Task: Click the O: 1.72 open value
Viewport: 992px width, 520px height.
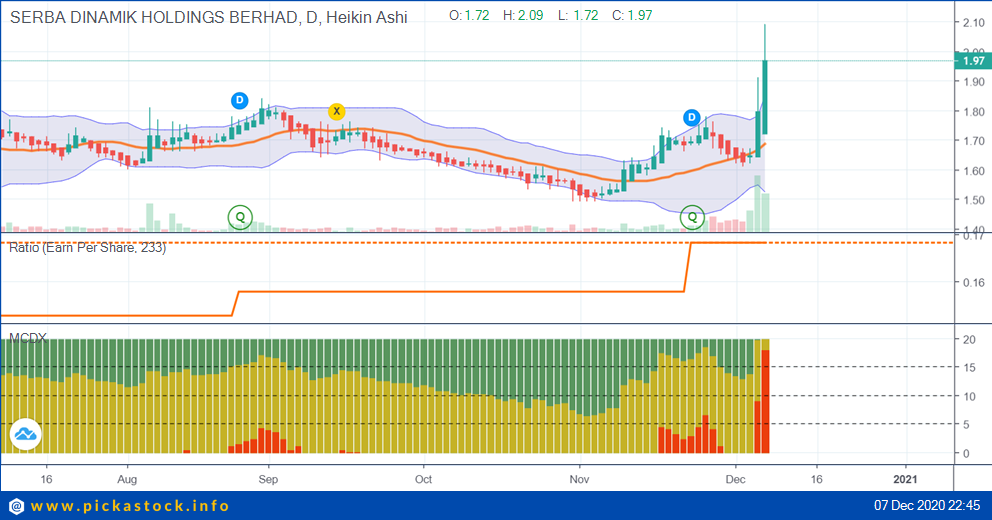Action: click(x=469, y=17)
